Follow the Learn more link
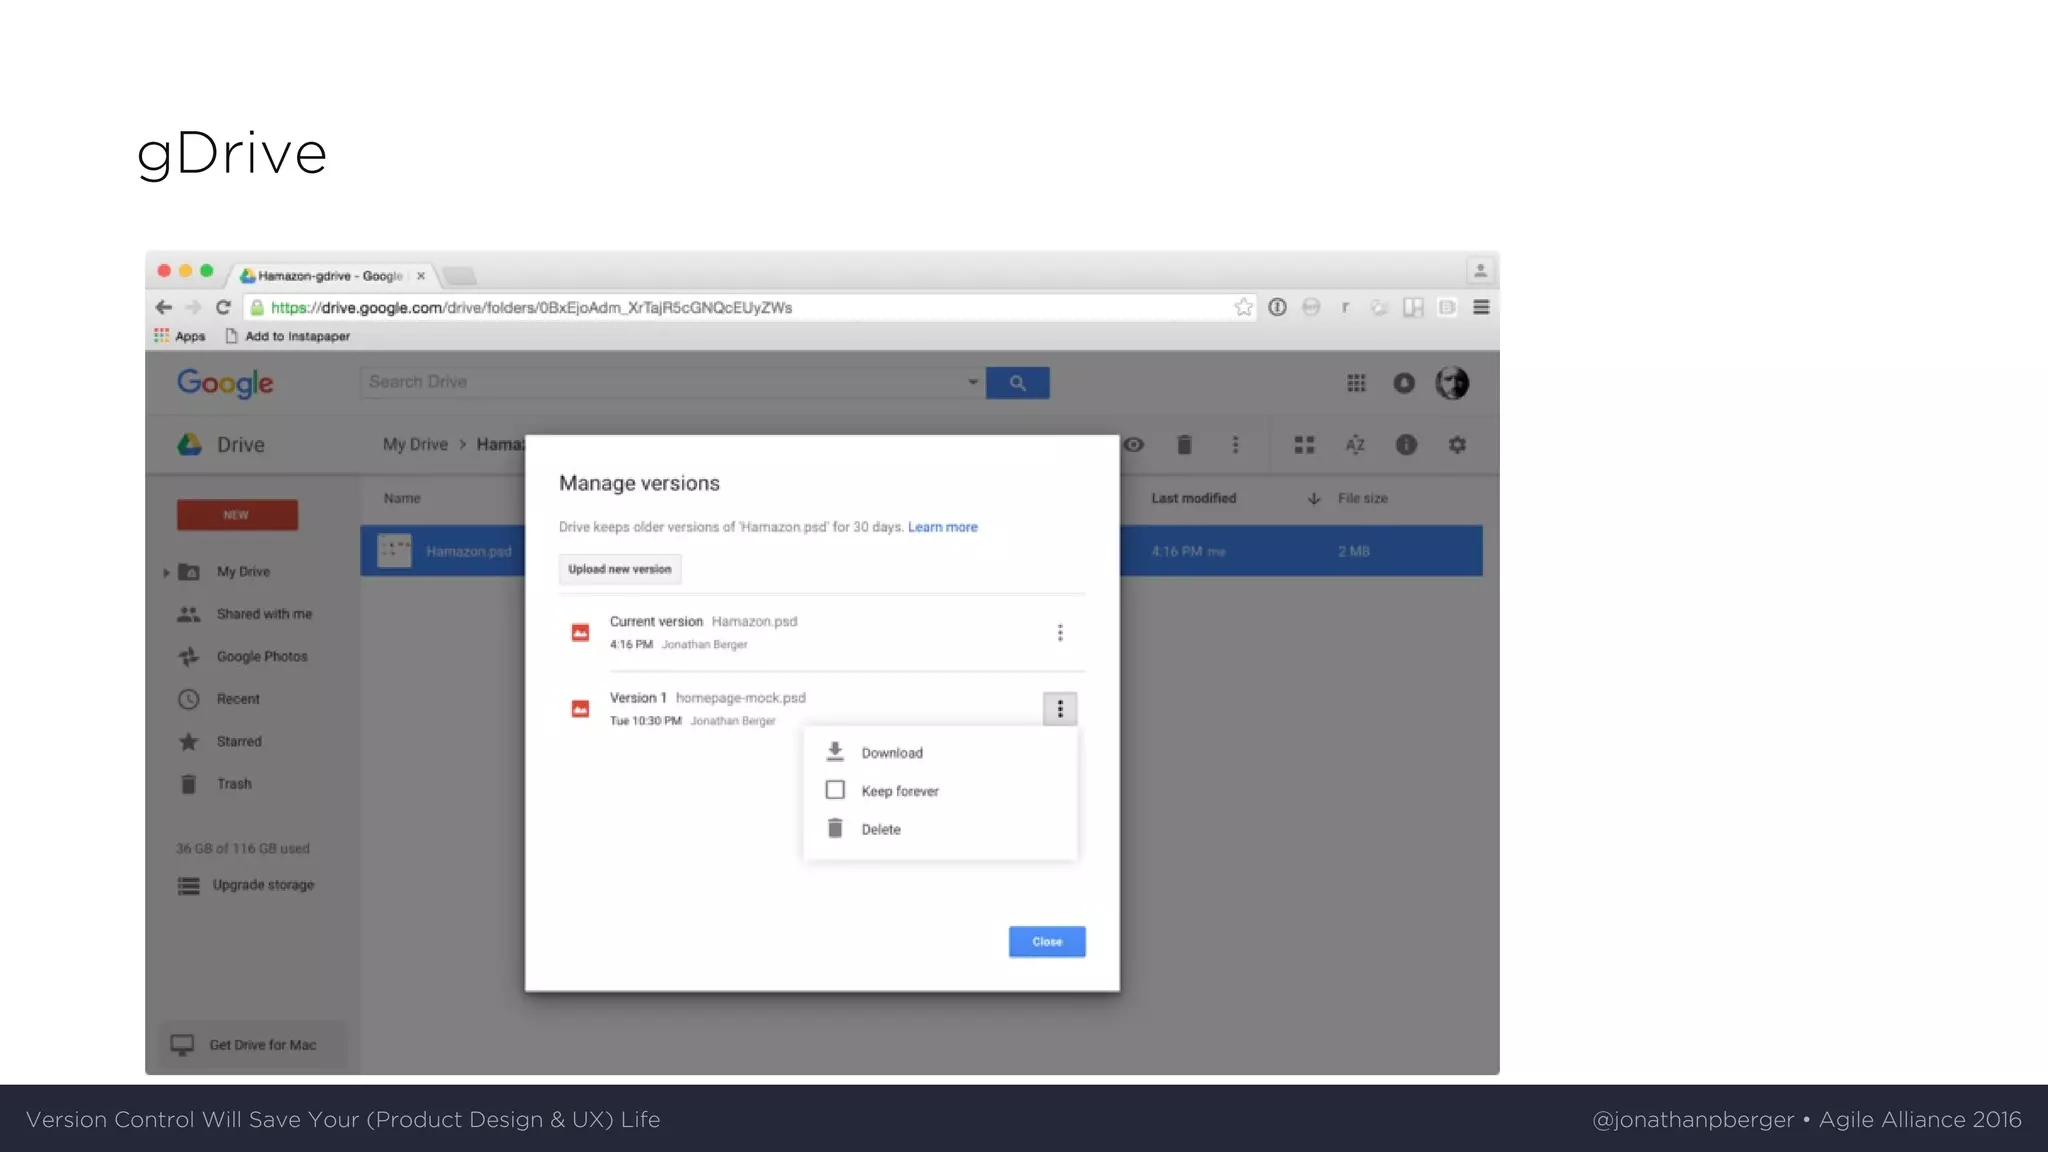This screenshot has height=1152, width=2048. tap(942, 527)
